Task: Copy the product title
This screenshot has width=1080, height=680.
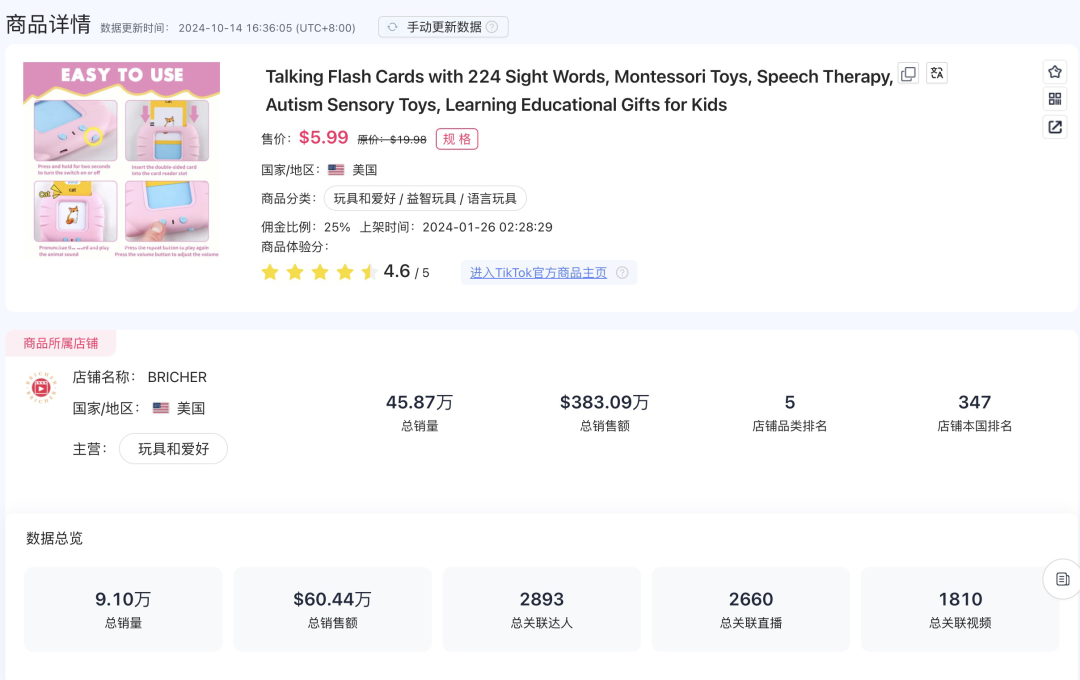Action: point(908,73)
